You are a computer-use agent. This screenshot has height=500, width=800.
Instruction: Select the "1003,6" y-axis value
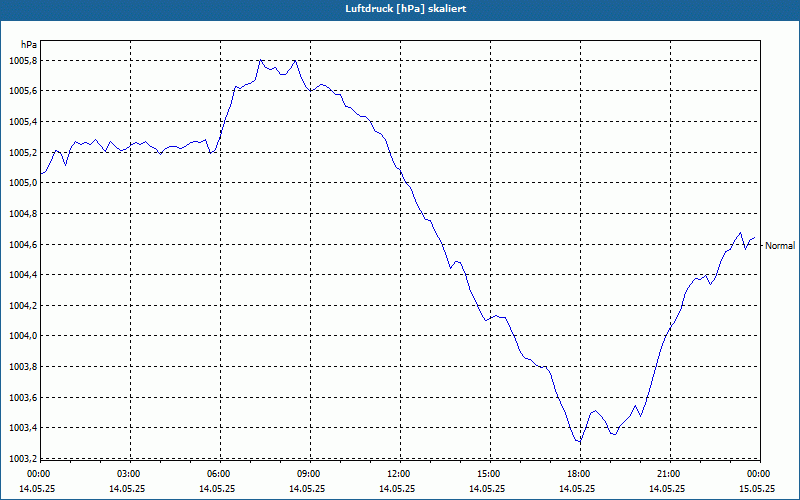(x=23, y=397)
